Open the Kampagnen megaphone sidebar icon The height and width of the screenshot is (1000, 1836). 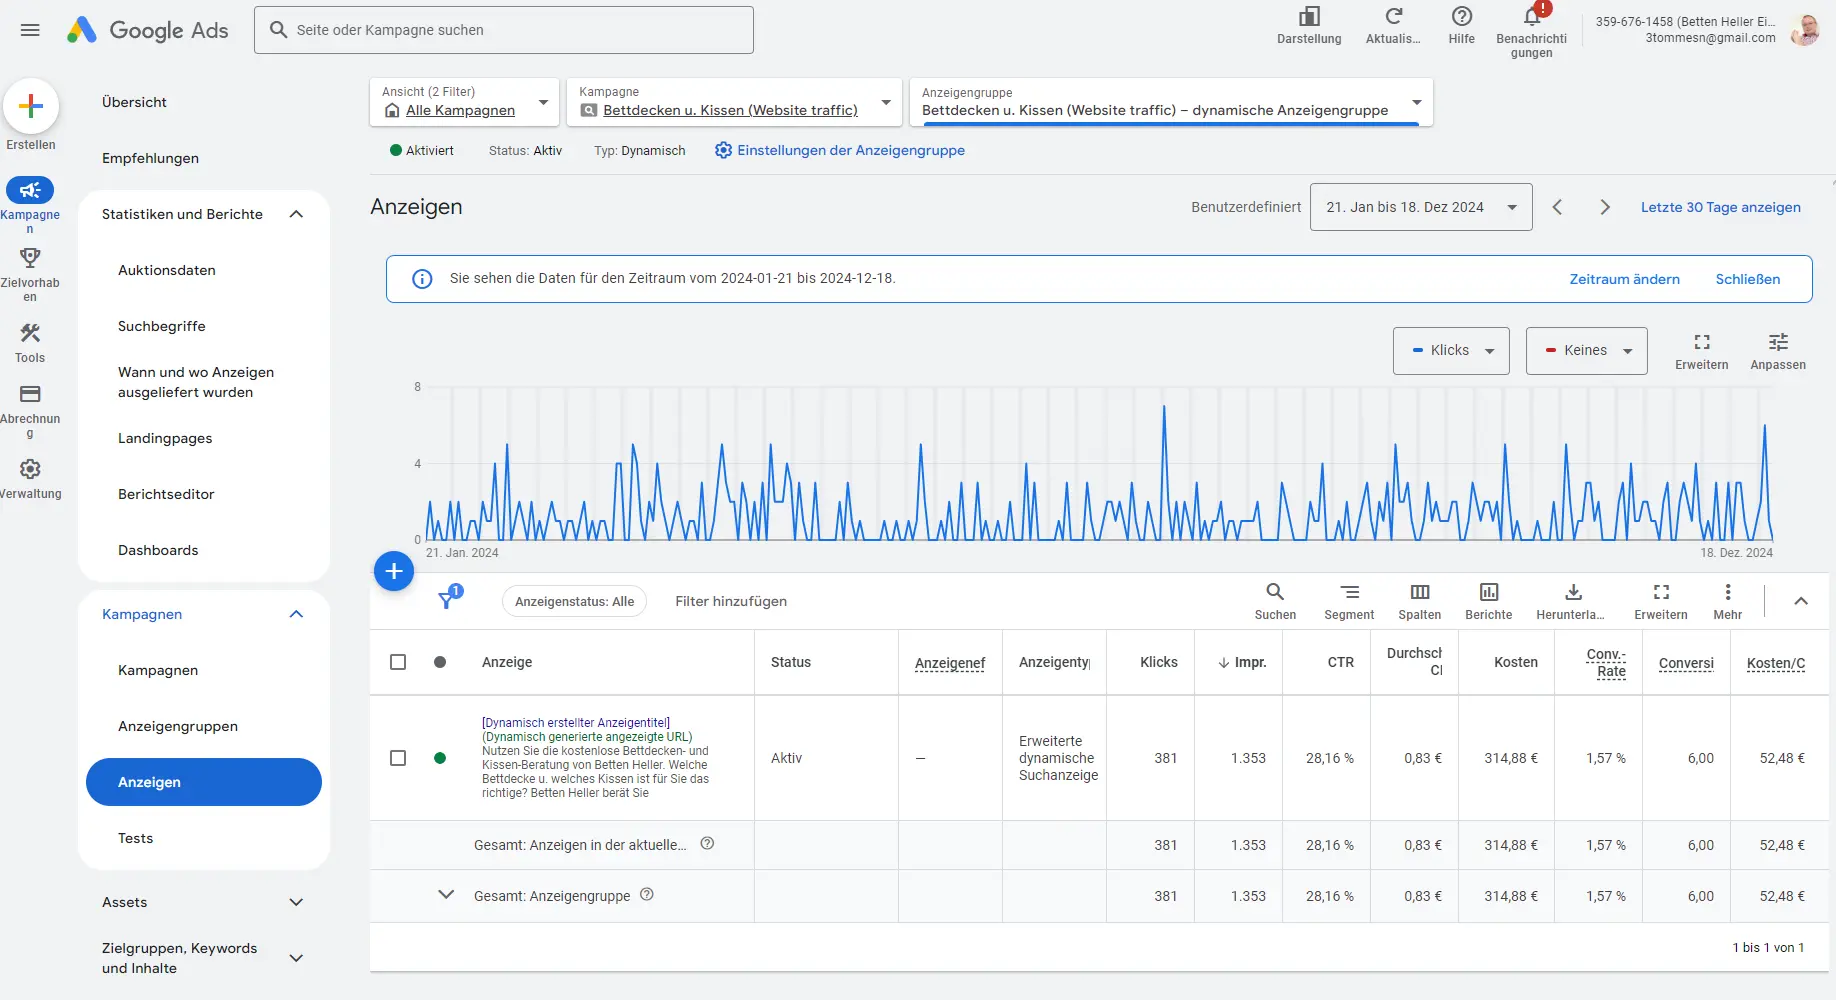tap(30, 190)
